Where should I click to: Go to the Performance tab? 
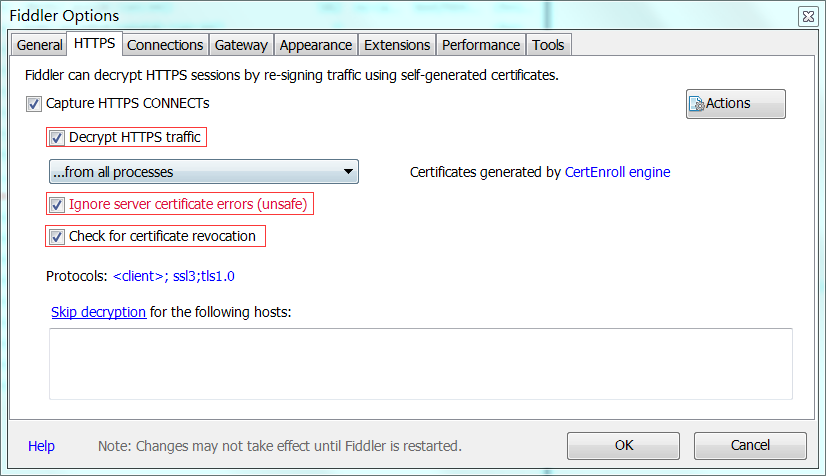(480, 45)
